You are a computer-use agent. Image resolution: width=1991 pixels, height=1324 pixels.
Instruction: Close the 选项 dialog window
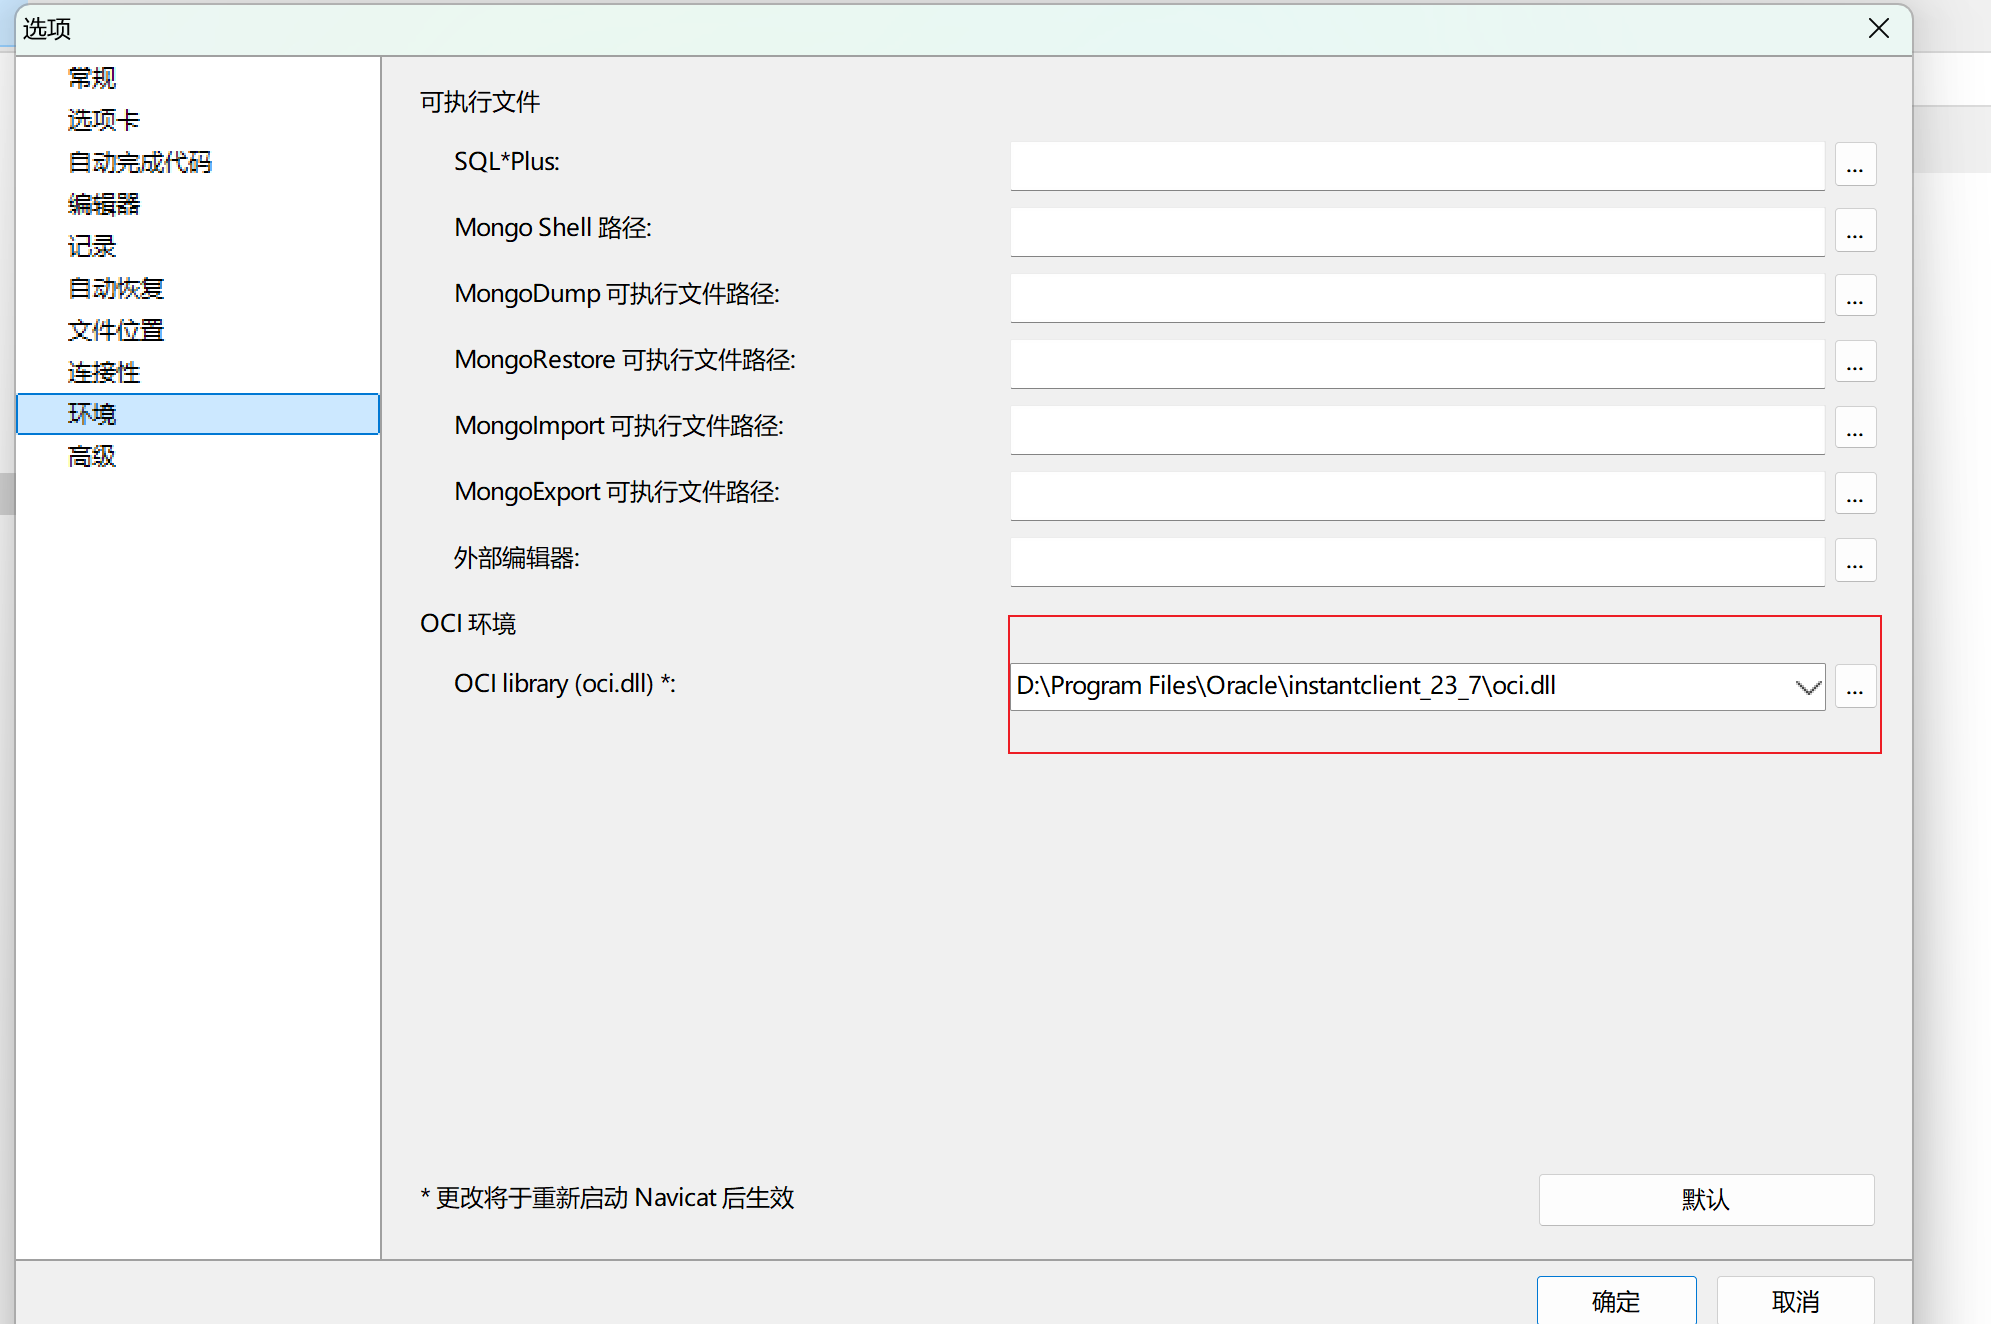tap(1879, 28)
